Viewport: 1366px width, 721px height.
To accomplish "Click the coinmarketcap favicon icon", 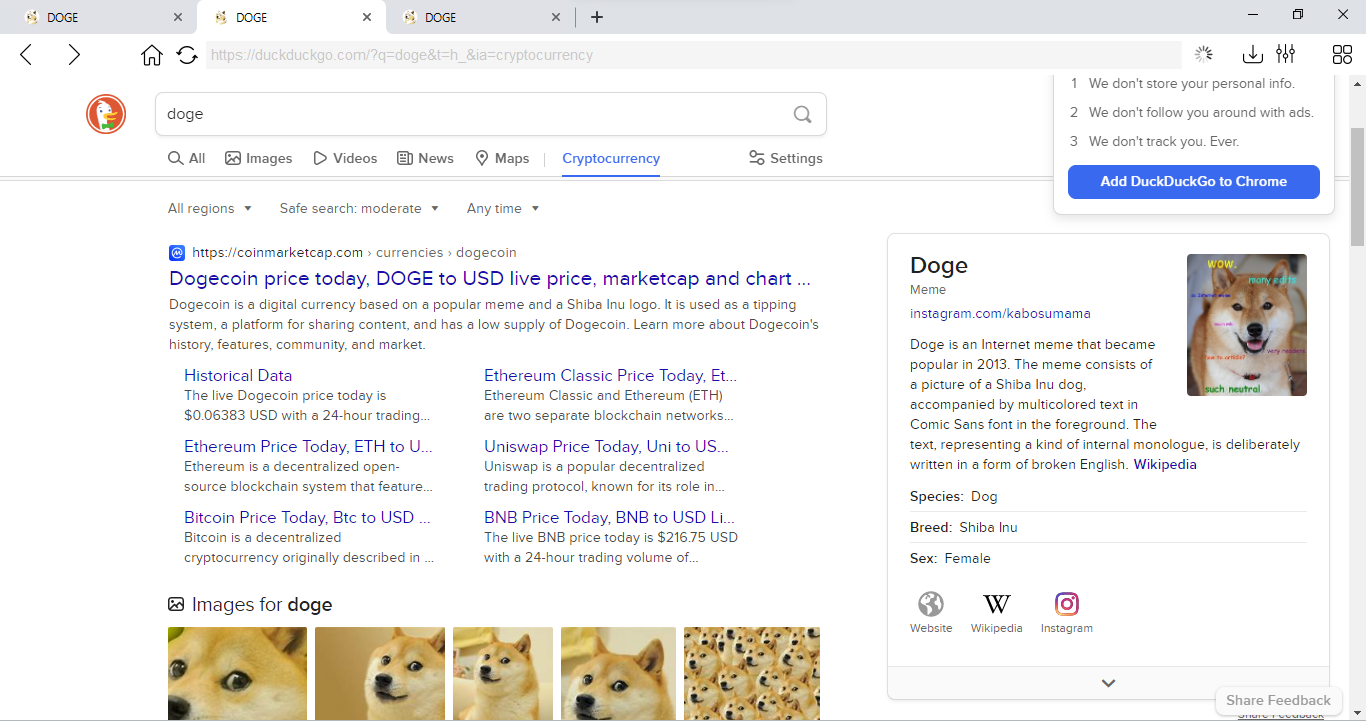I will point(177,252).
